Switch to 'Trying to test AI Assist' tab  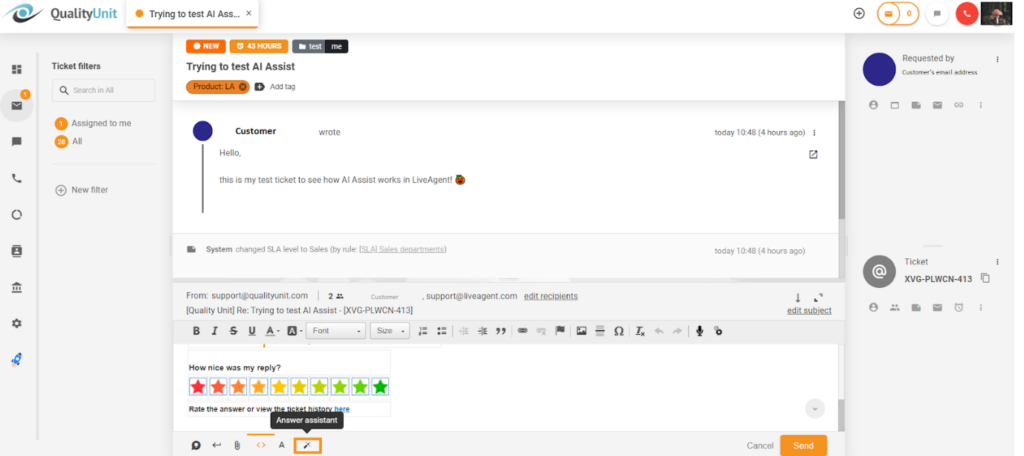(194, 14)
